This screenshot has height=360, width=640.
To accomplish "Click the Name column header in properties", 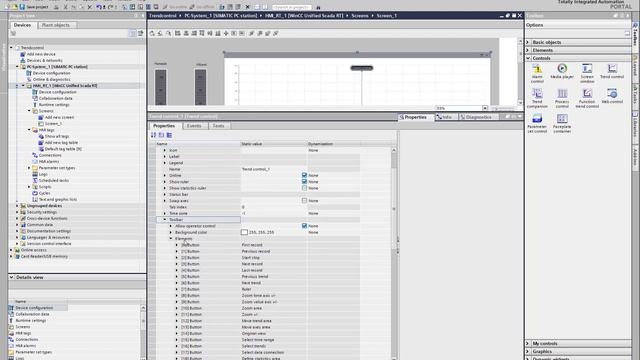I will 198,144.
